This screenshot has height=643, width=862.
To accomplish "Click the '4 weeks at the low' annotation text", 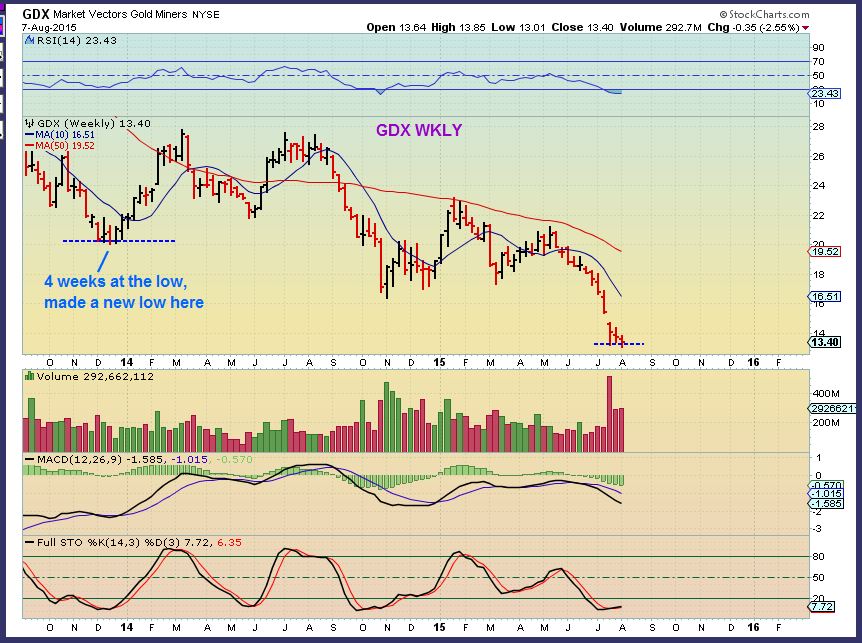I will pyautogui.click(x=115, y=281).
